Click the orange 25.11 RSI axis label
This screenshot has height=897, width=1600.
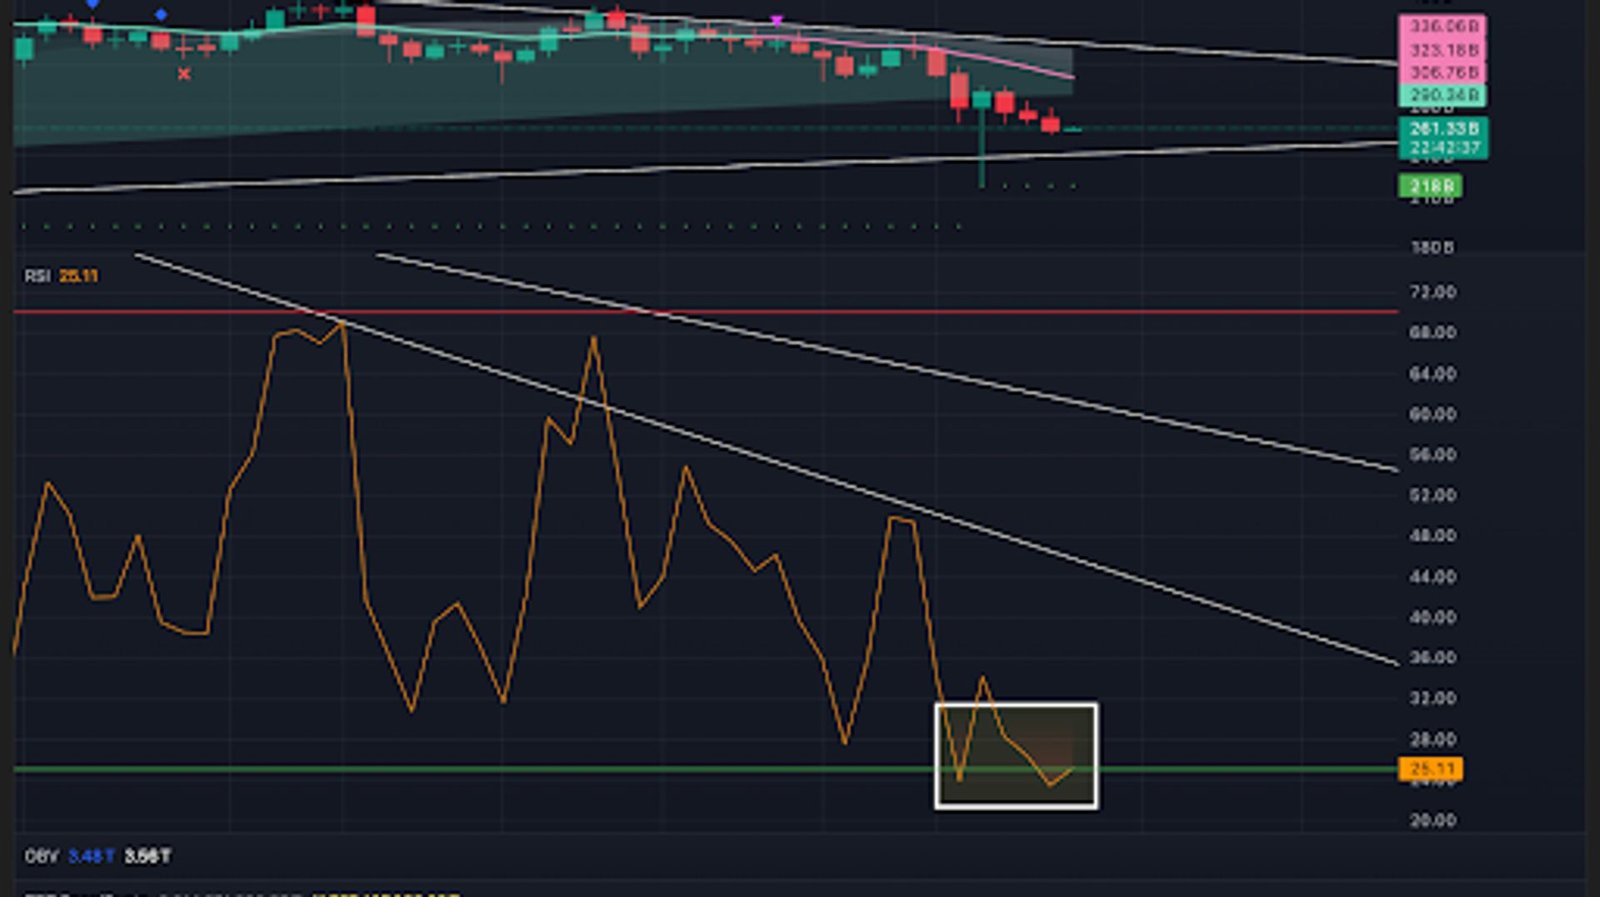click(1430, 769)
